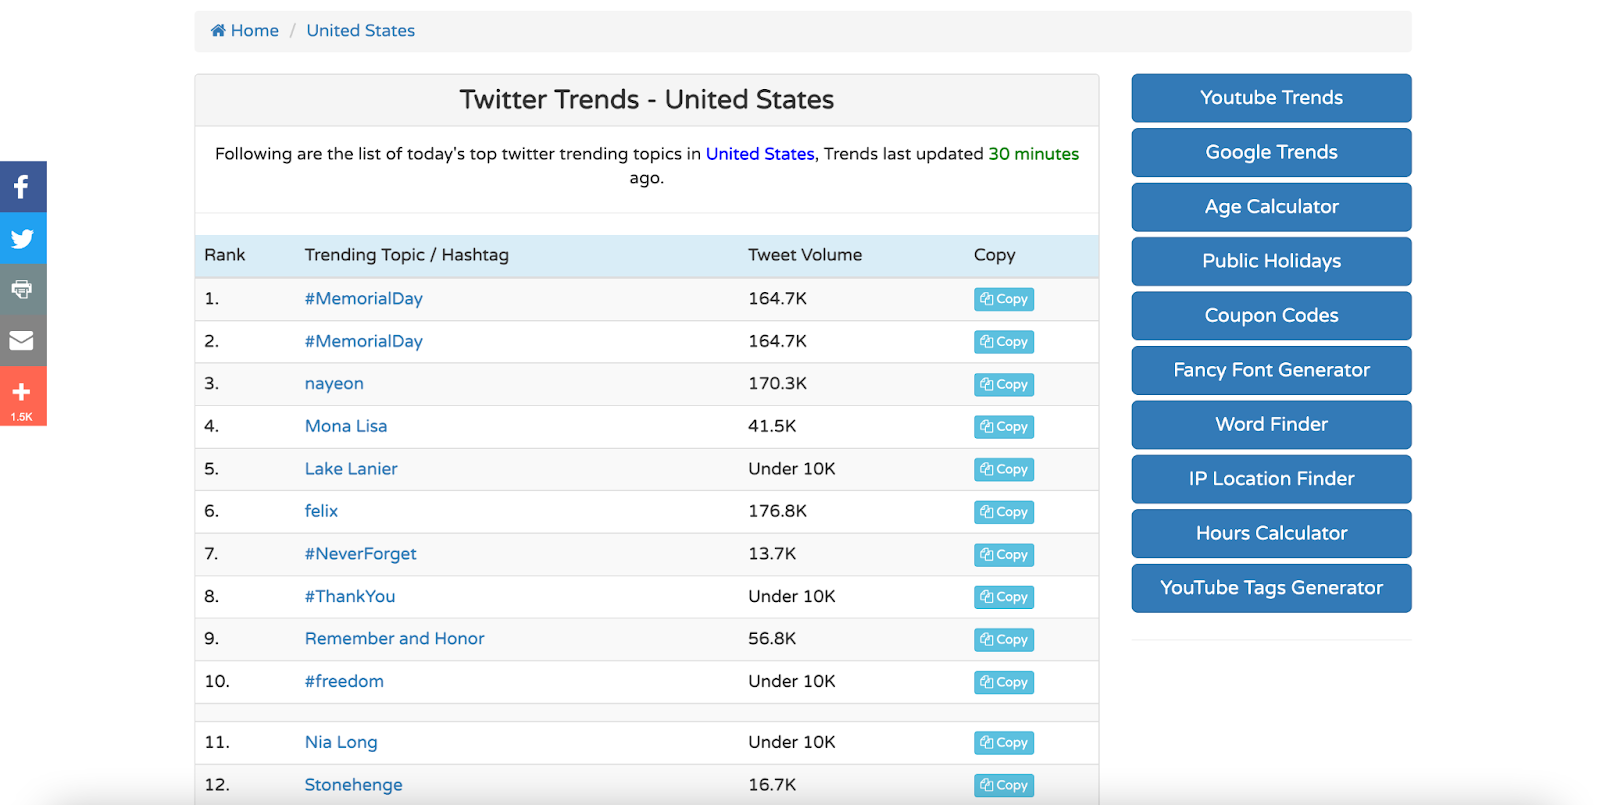This screenshot has height=805, width=1600.
Task: Copy the felix trend
Action: (1004, 512)
